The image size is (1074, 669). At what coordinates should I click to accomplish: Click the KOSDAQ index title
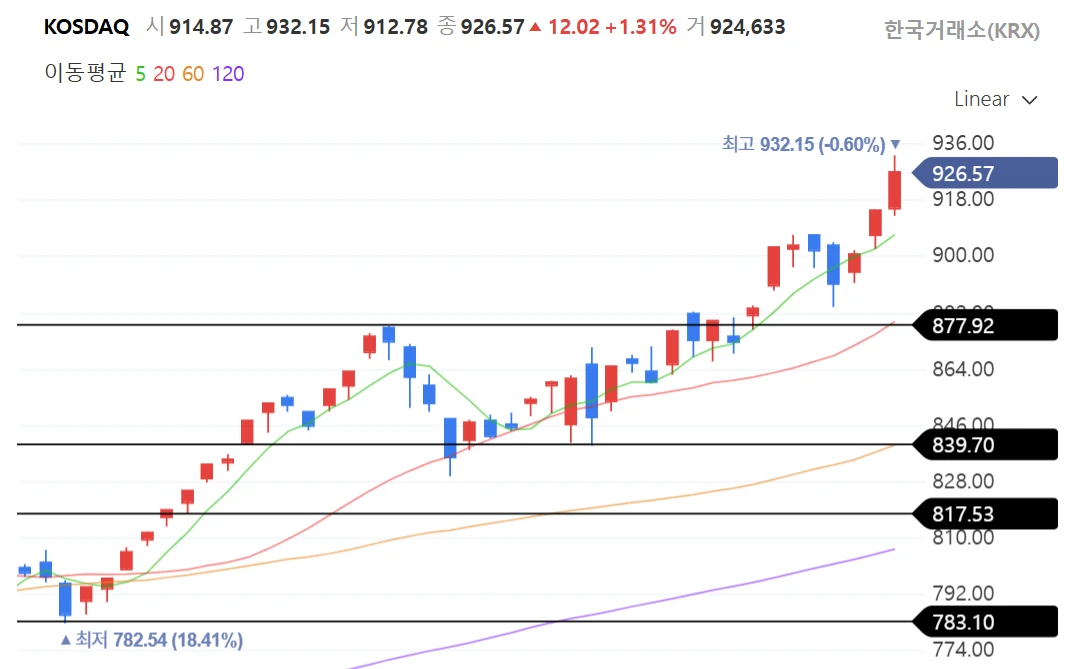pos(87,28)
